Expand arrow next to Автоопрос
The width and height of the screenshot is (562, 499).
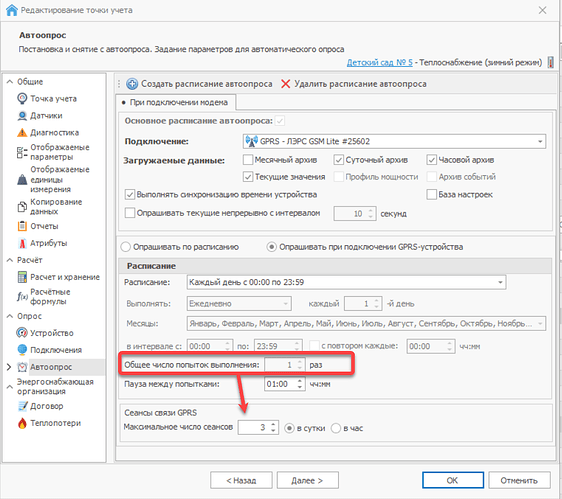(9, 367)
